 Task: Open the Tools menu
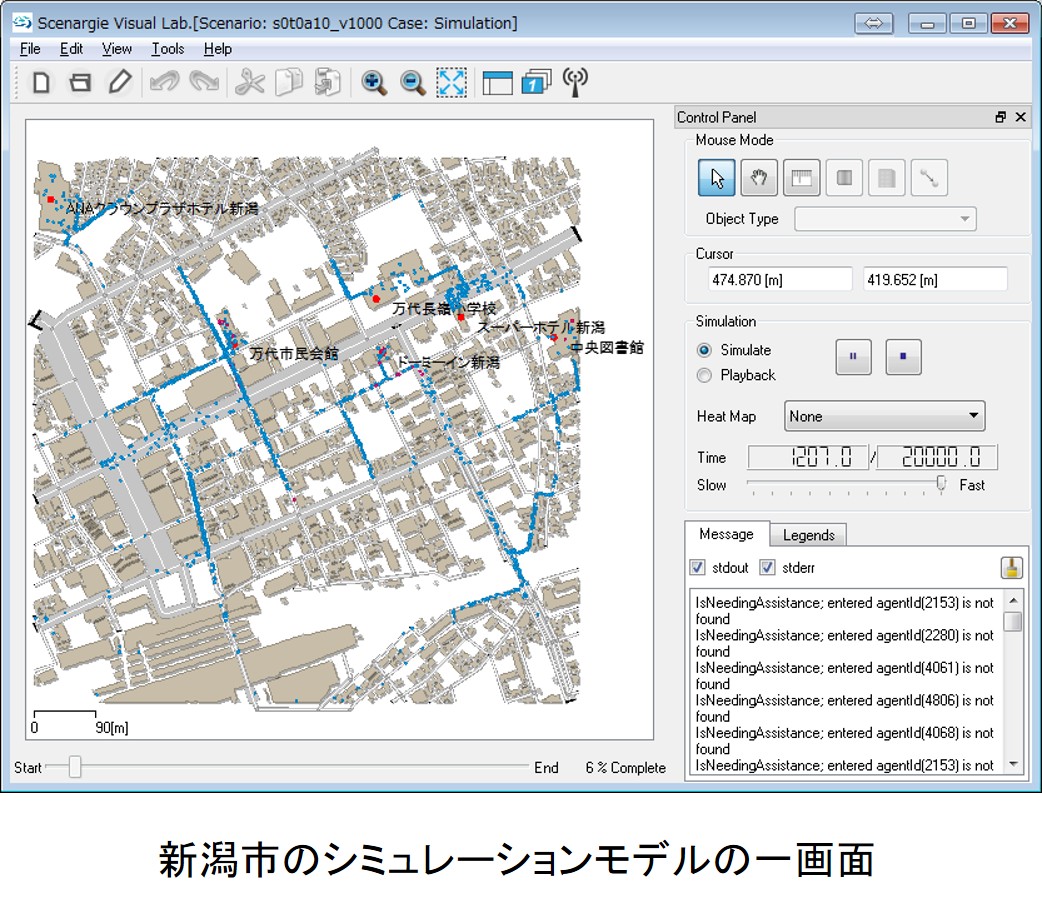point(168,49)
